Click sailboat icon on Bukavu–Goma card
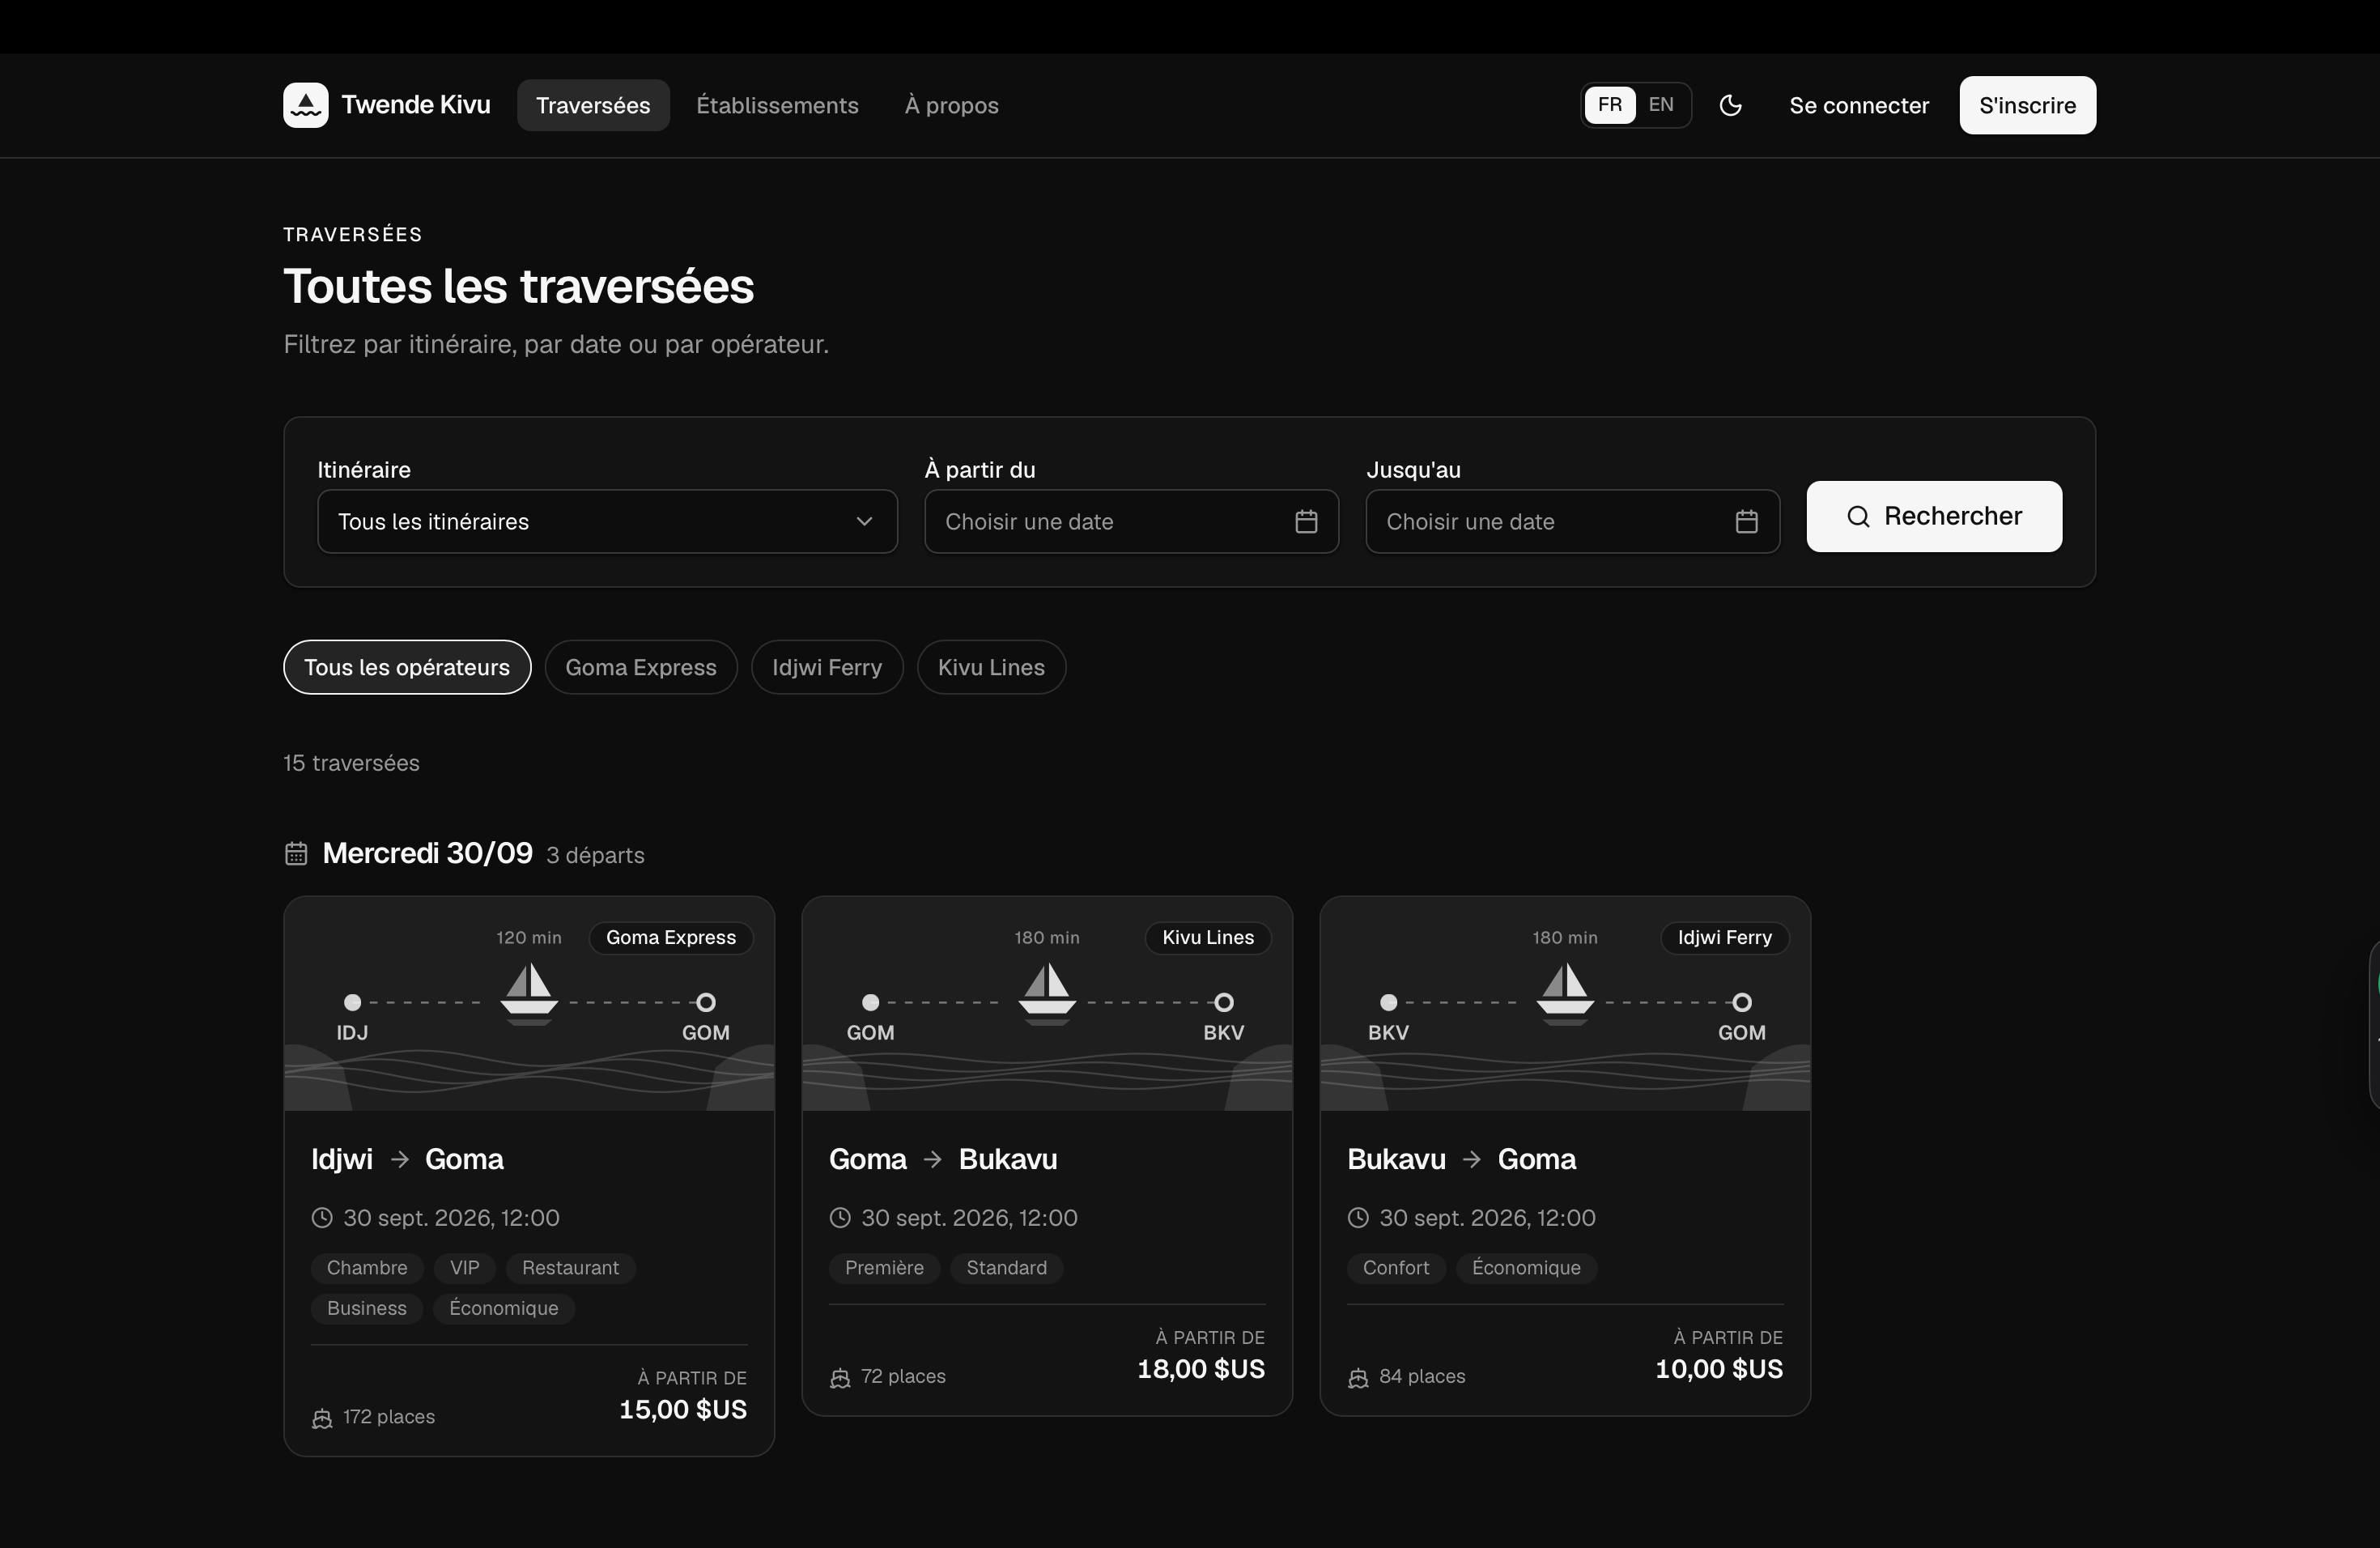The height and width of the screenshot is (1548, 2380). point(1565,993)
